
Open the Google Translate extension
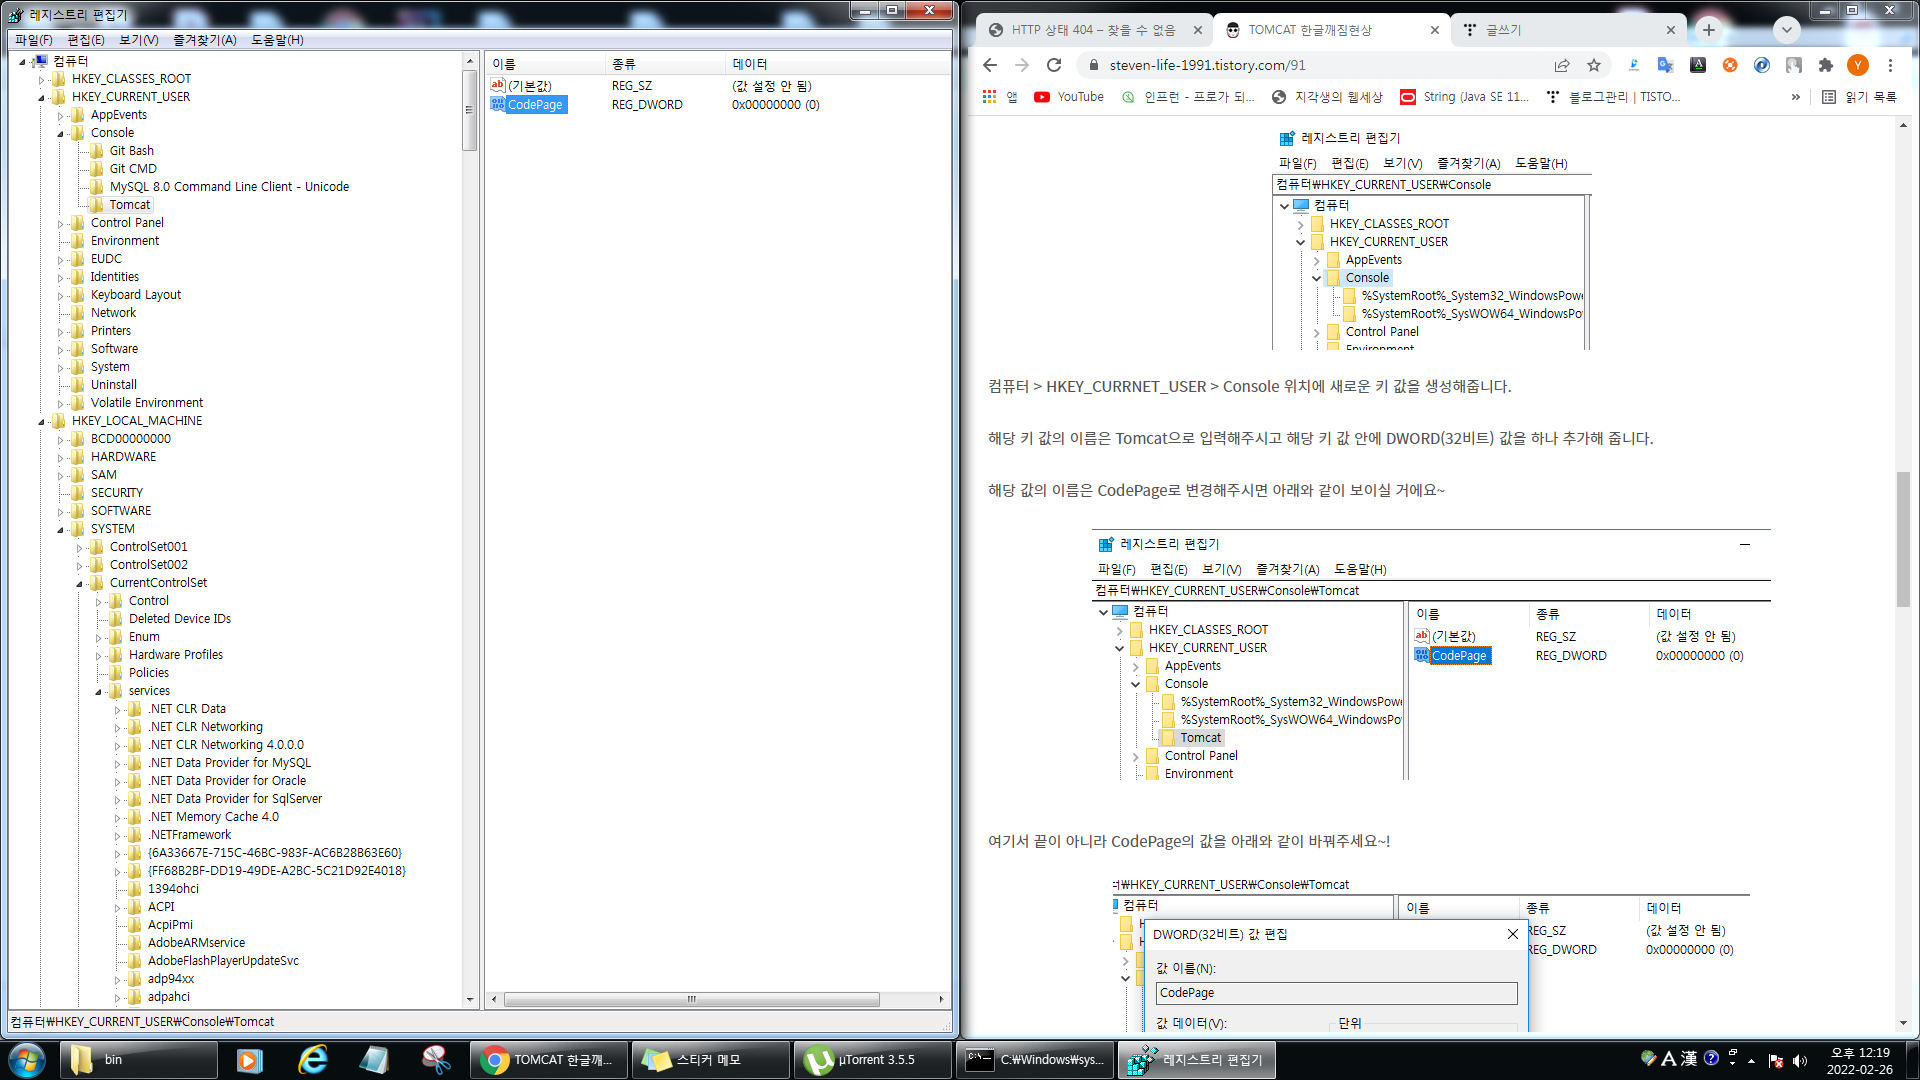tap(1665, 65)
